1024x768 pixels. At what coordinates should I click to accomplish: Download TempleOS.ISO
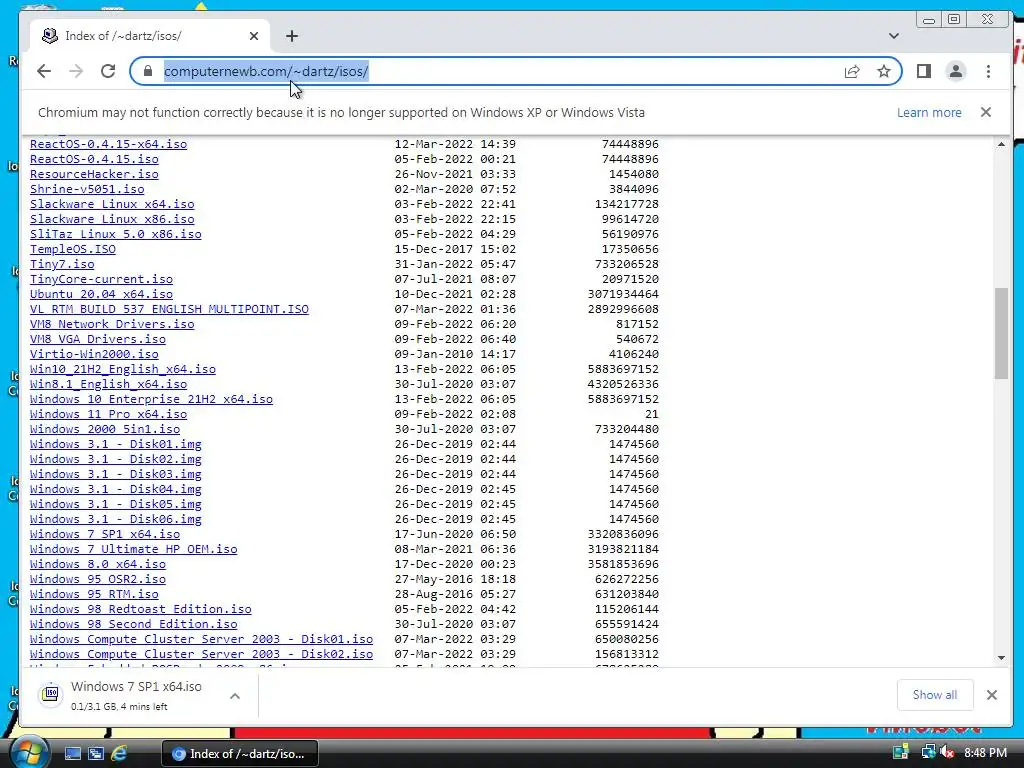(x=72, y=249)
